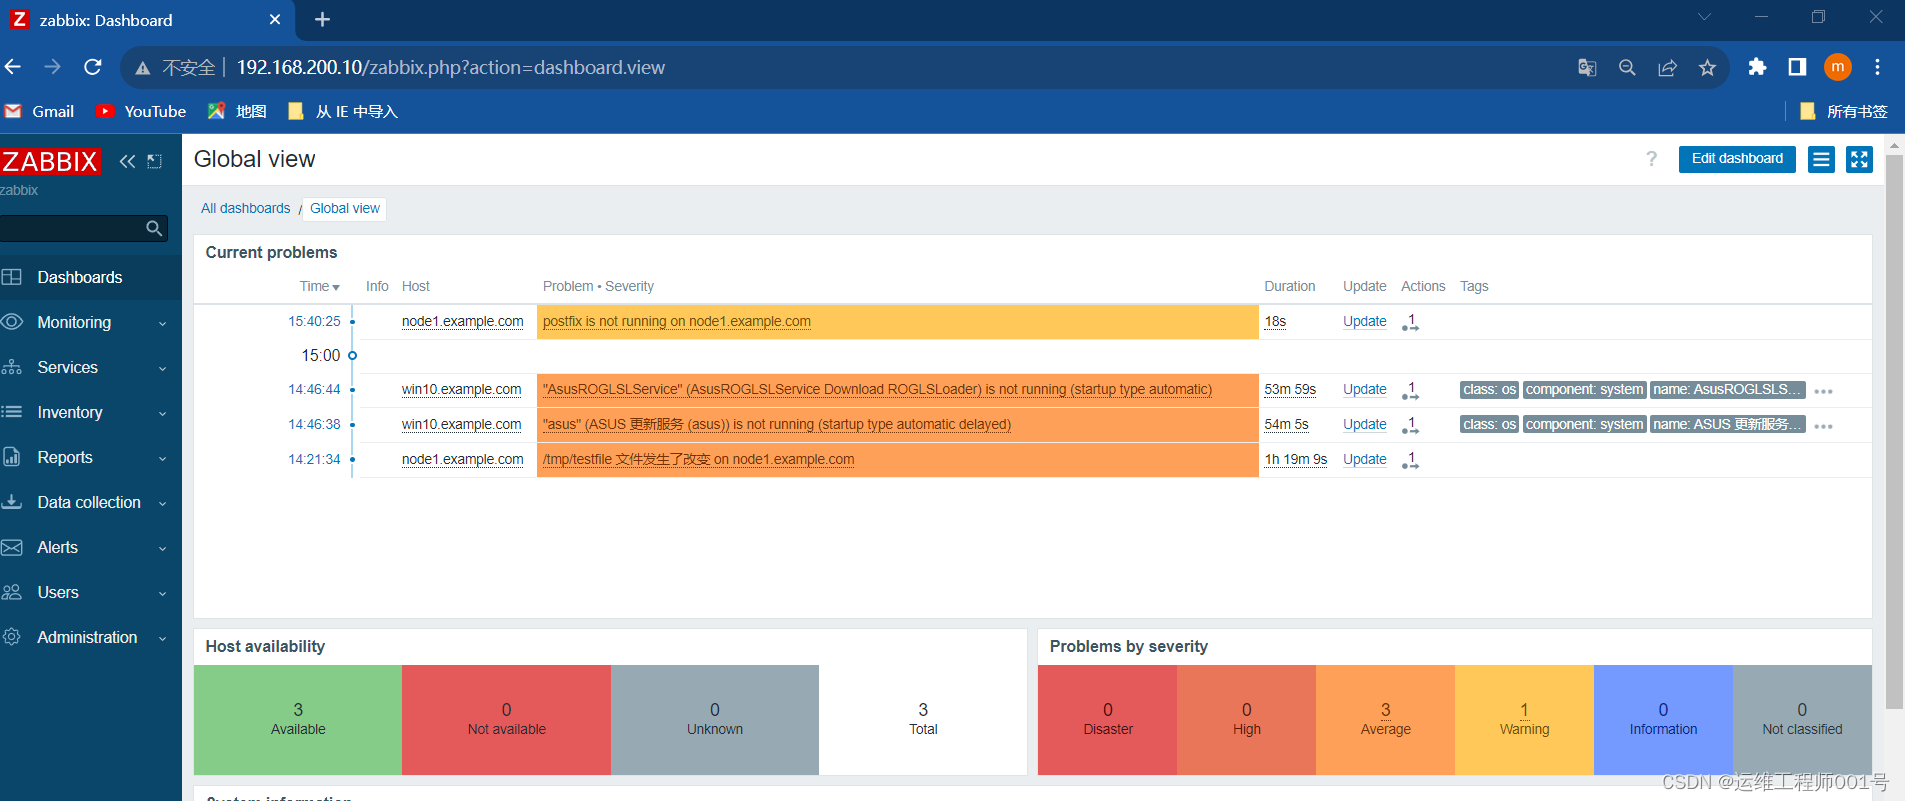Expand the Monitoring menu chevron
Image resolution: width=1905 pixels, height=801 pixels.
pyautogui.click(x=162, y=324)
